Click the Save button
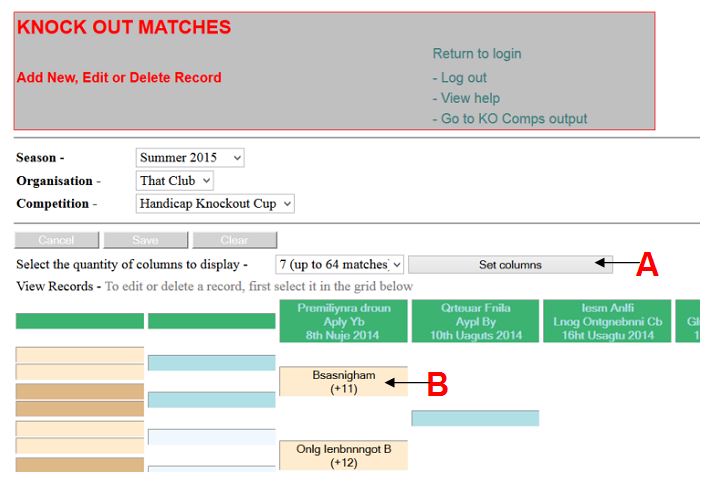The image size is (720, 484). pyautogui.click(x=146, y=240)
